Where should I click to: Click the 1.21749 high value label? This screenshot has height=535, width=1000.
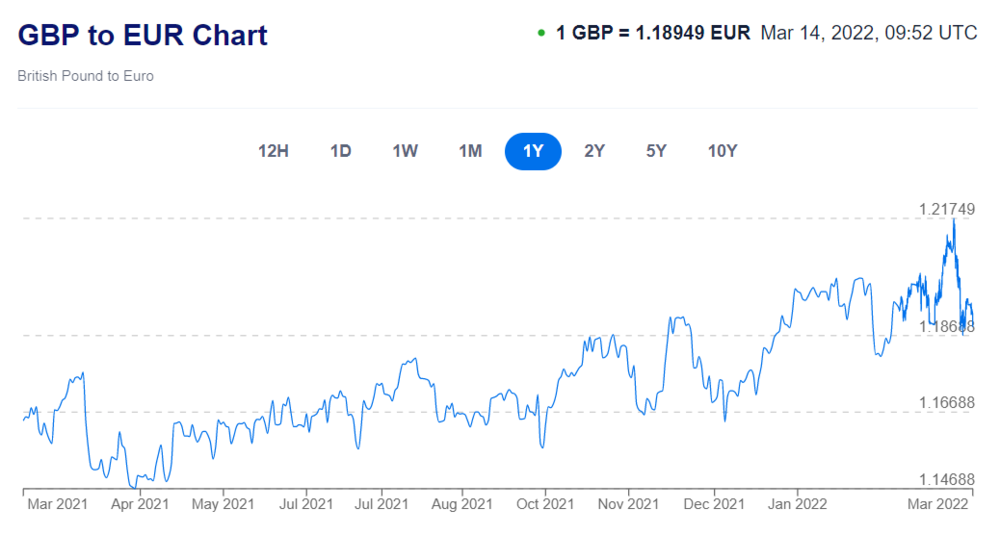tap(946, 209)
